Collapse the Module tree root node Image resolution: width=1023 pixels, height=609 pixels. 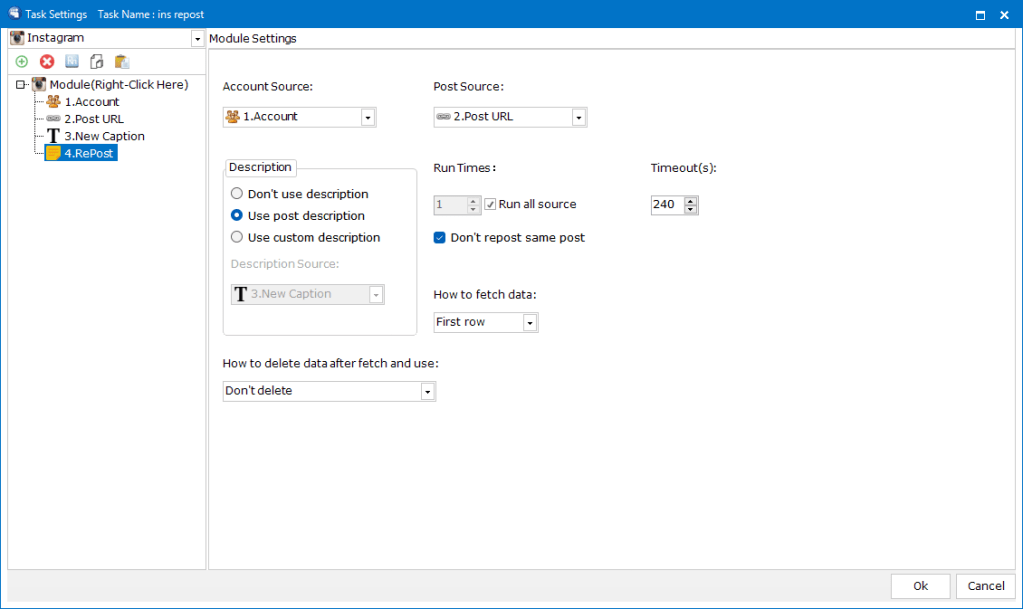click(x=21, y=85)
